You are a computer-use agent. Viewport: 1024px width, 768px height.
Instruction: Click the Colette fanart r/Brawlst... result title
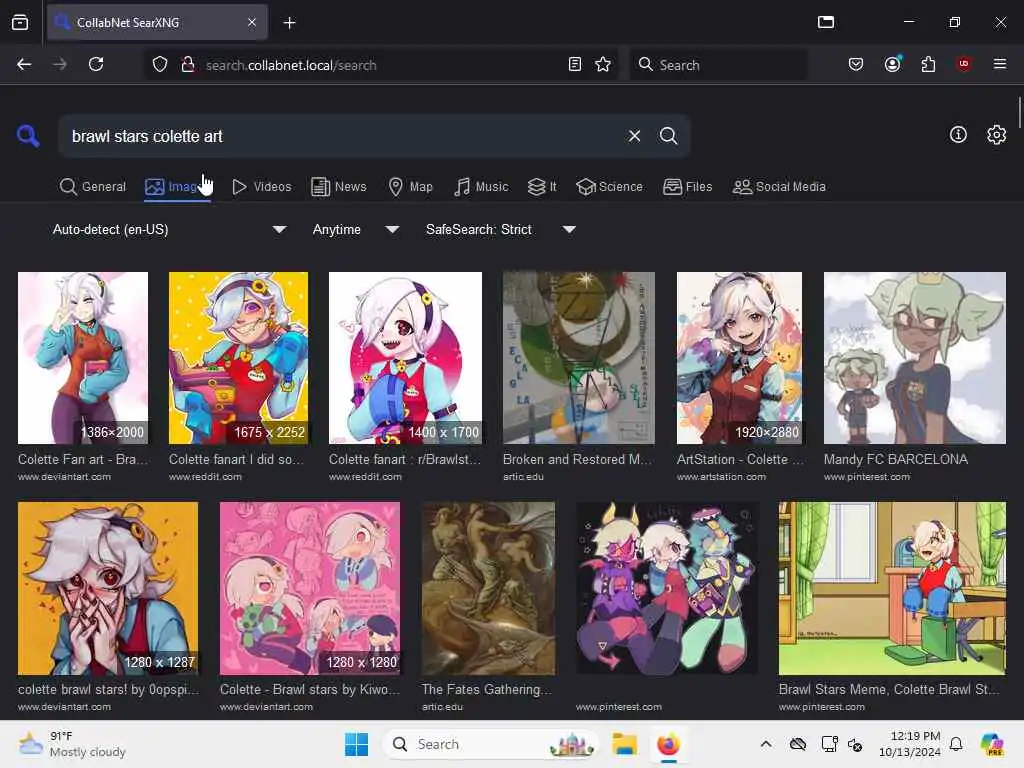click(x=404, y=459)
